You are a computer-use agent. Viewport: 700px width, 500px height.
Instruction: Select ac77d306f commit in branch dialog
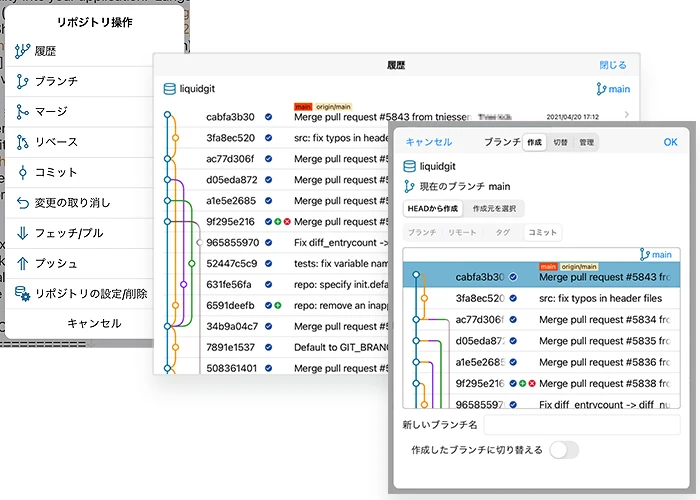pos(542,320)
